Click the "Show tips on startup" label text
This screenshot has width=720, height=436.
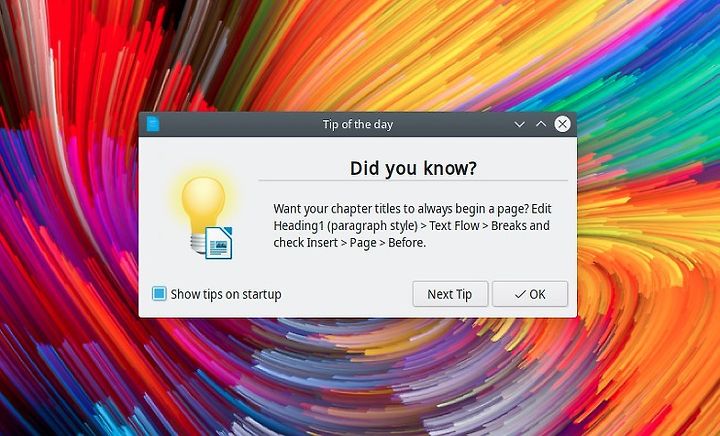[226, 294]
